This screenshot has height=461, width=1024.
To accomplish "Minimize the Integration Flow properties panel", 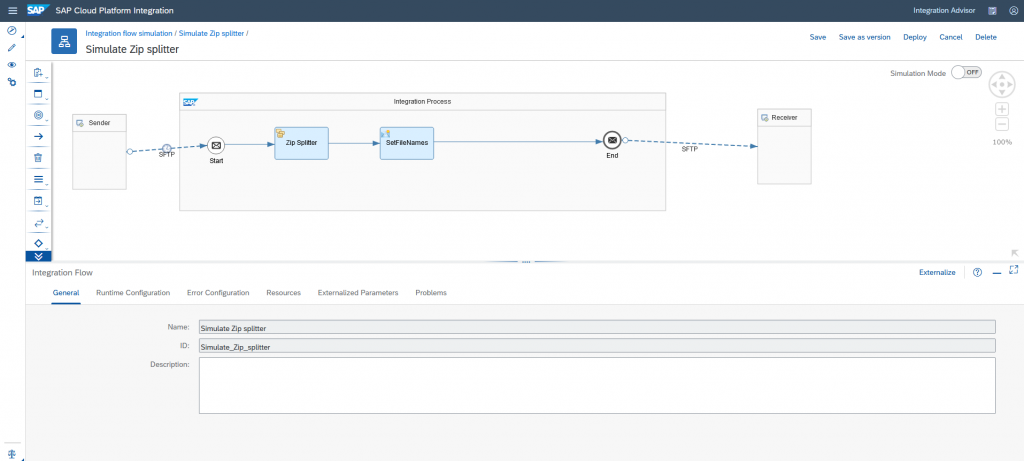I will (997, 273).
